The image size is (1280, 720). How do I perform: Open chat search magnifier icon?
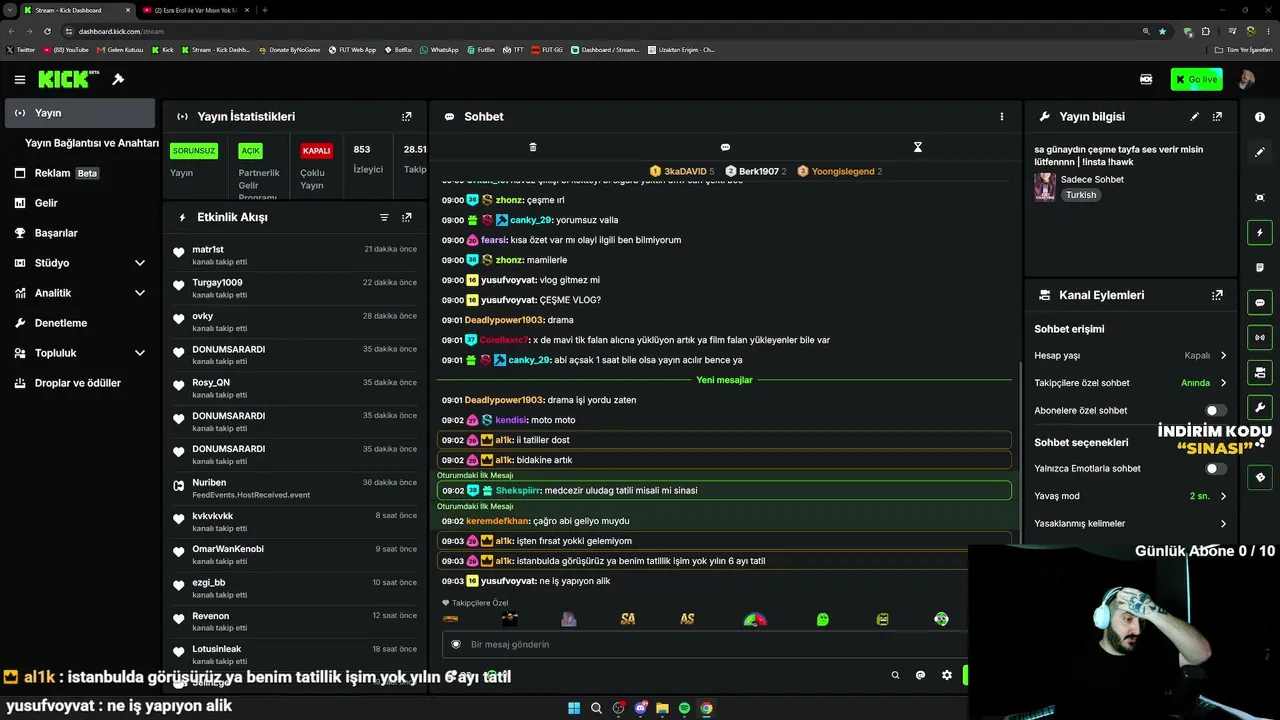(895, 675)
